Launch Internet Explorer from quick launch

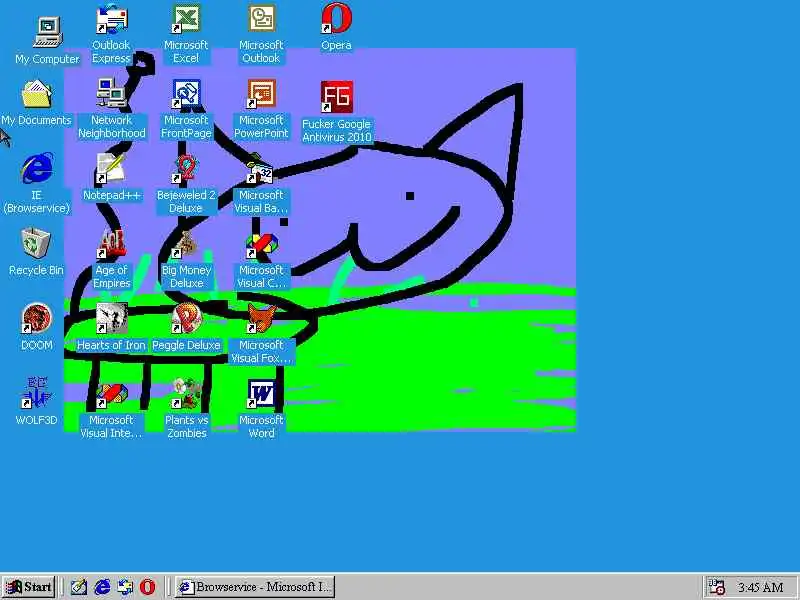tap(103, 587)
